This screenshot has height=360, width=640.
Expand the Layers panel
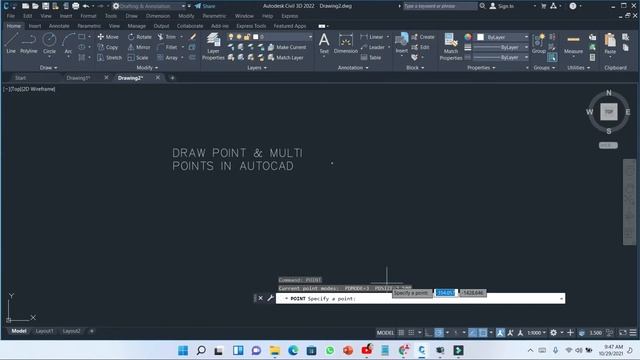[257, 68]
